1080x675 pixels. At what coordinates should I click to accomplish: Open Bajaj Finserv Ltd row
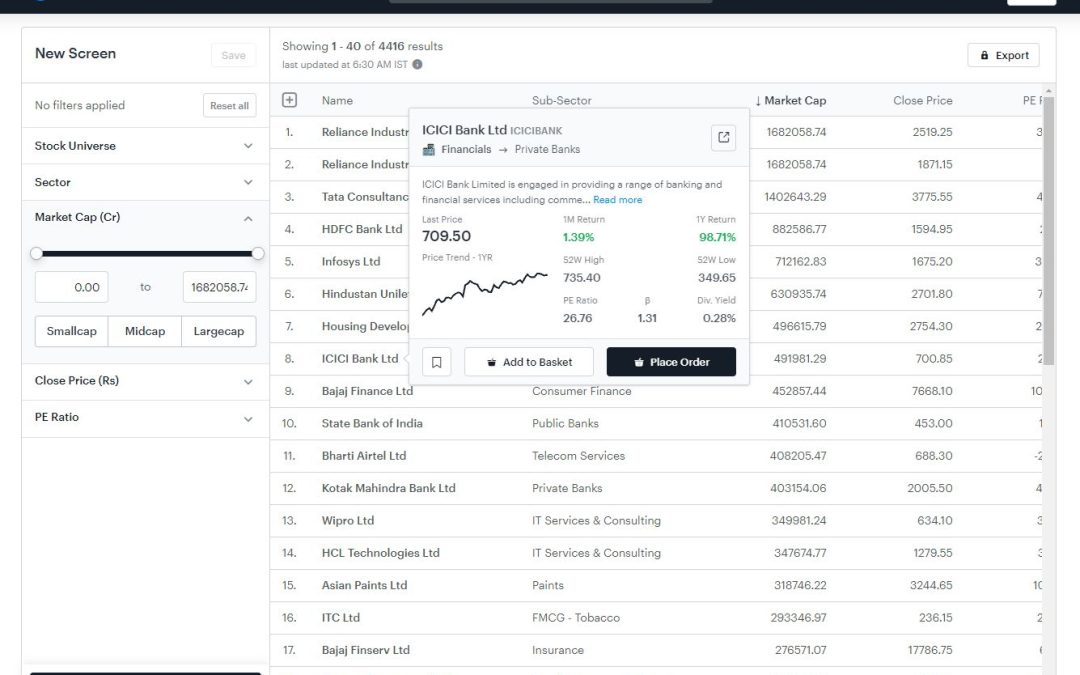[366, 650]
